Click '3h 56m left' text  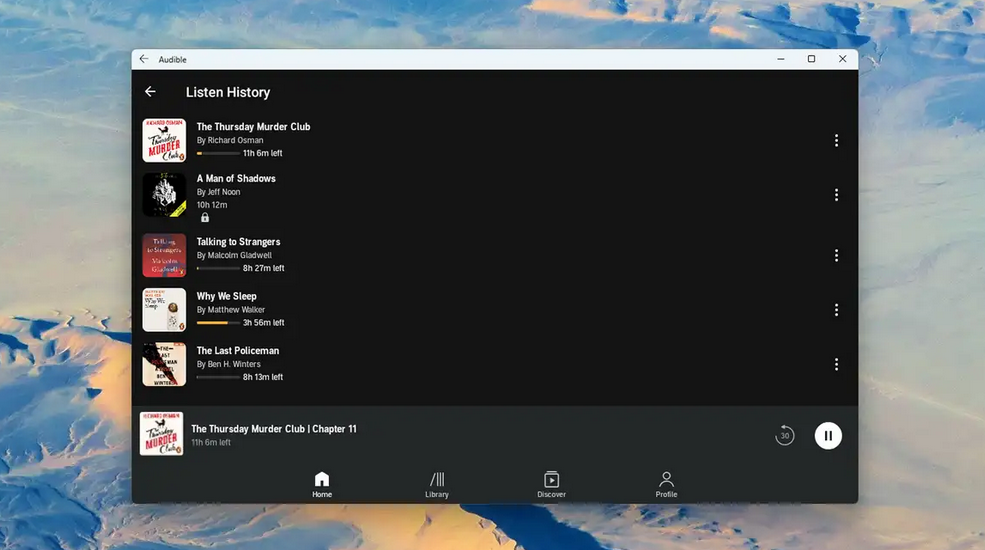pyautogui.click(x=264, y=323)
